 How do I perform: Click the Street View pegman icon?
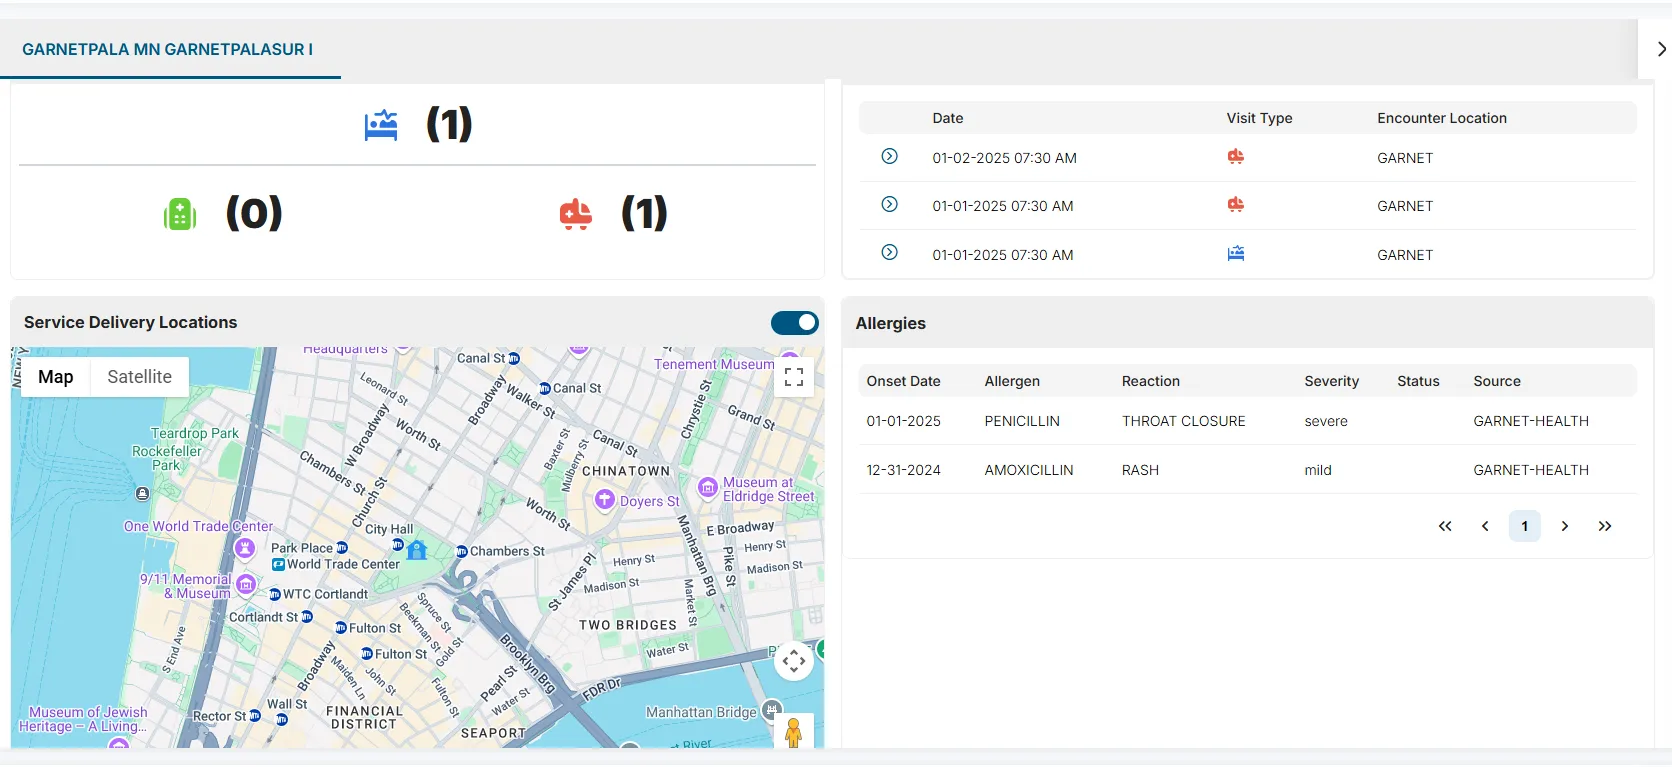(794, 732)
